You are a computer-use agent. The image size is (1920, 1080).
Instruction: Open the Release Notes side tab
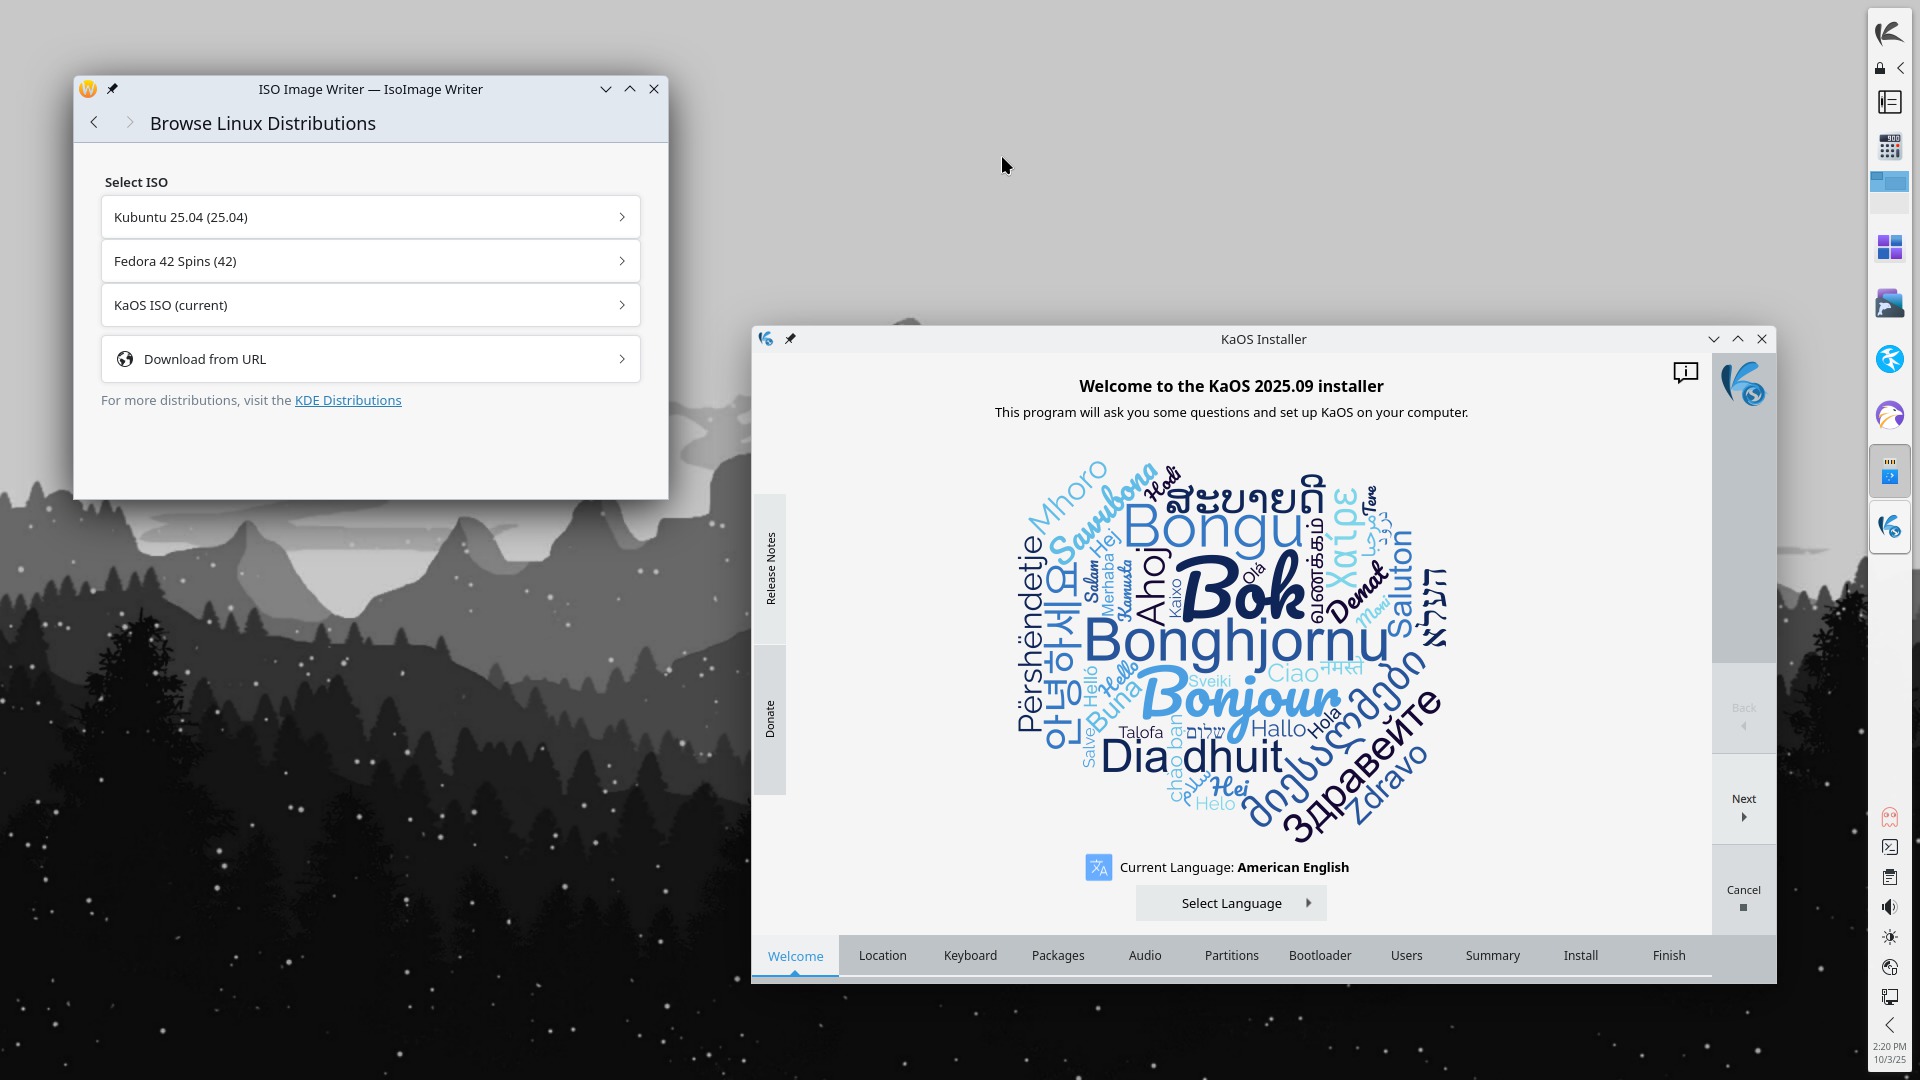coord(770,568)
